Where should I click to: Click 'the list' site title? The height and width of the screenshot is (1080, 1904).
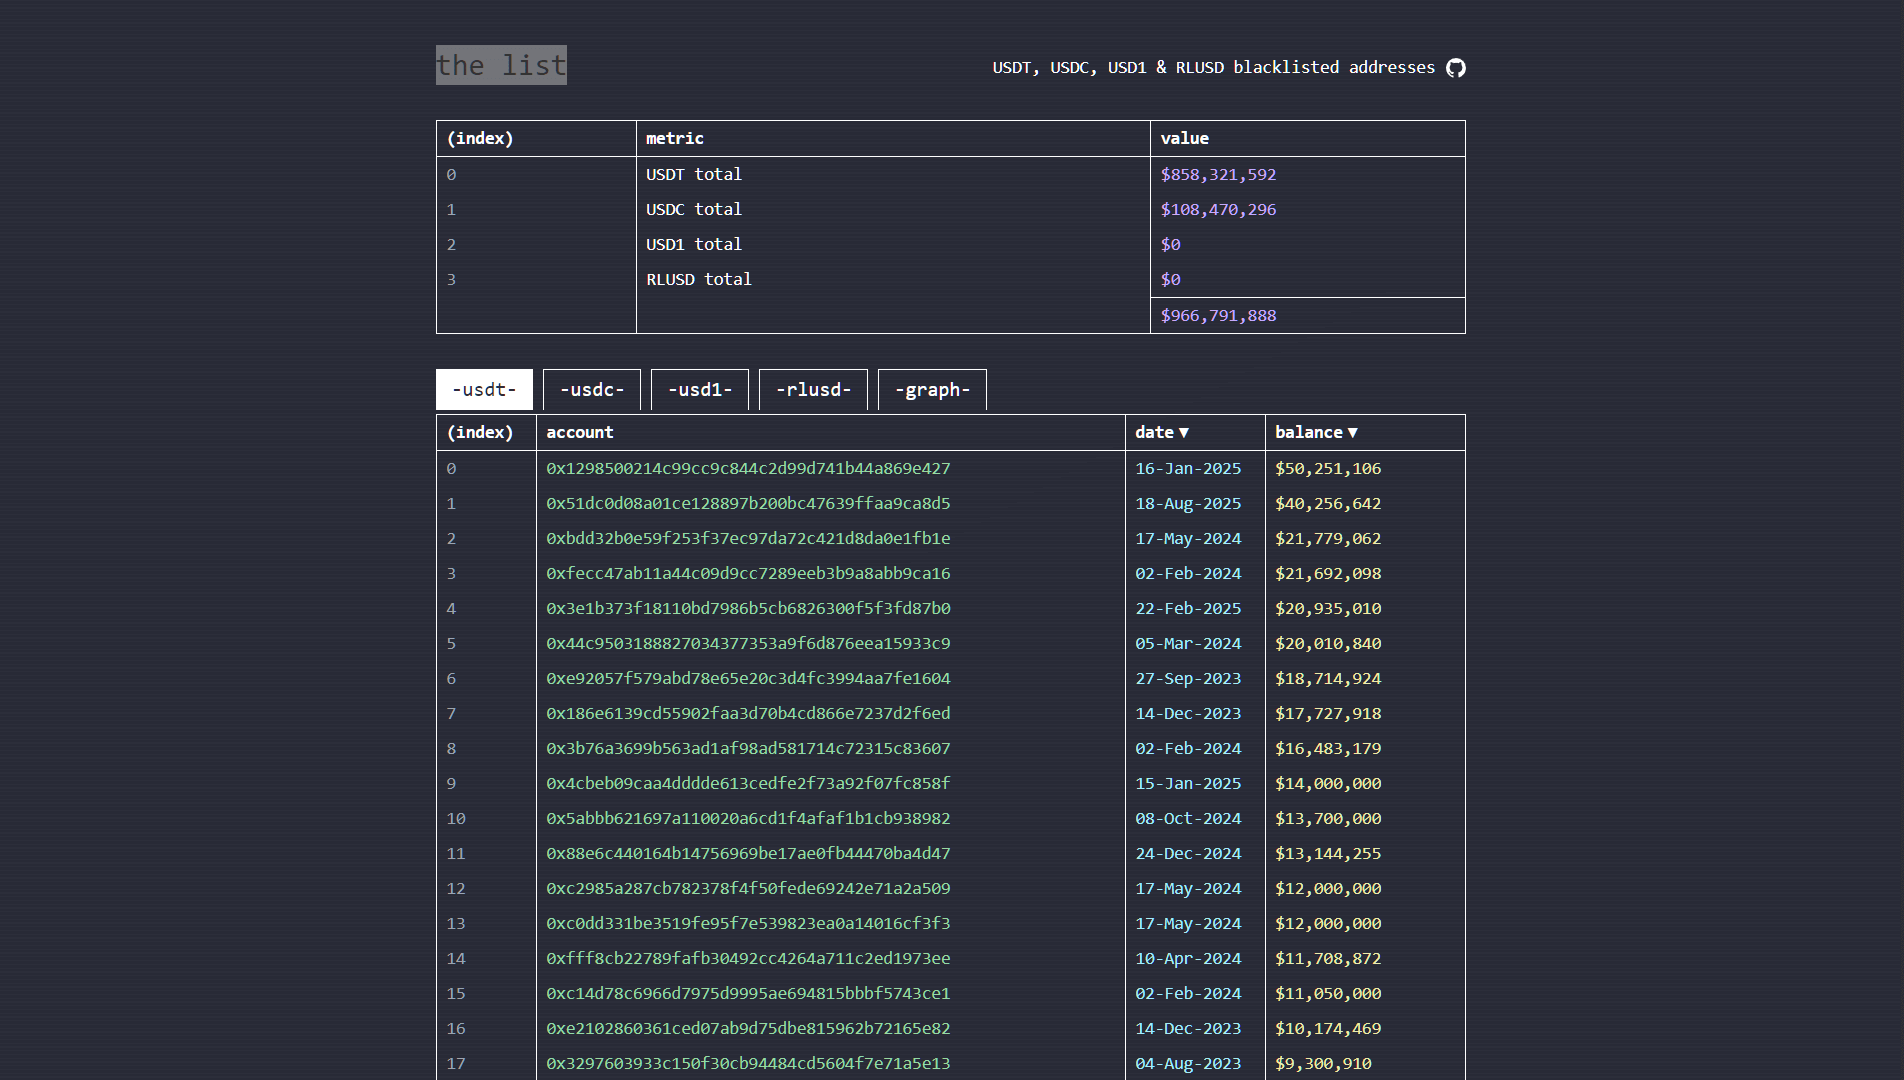(x=501, y=65)
